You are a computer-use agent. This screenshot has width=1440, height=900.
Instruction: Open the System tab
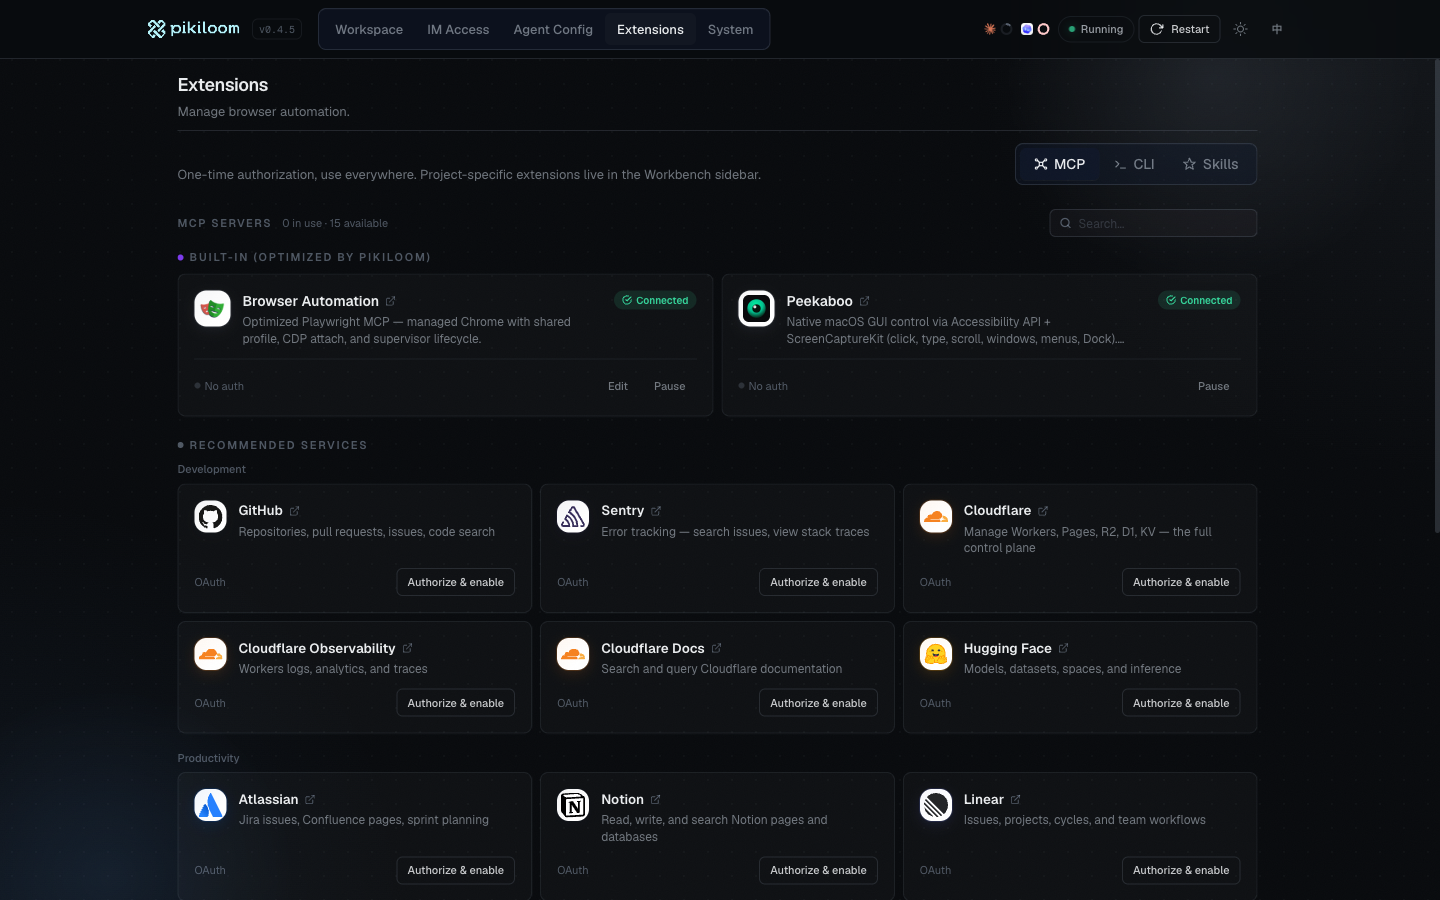[730, 29]
